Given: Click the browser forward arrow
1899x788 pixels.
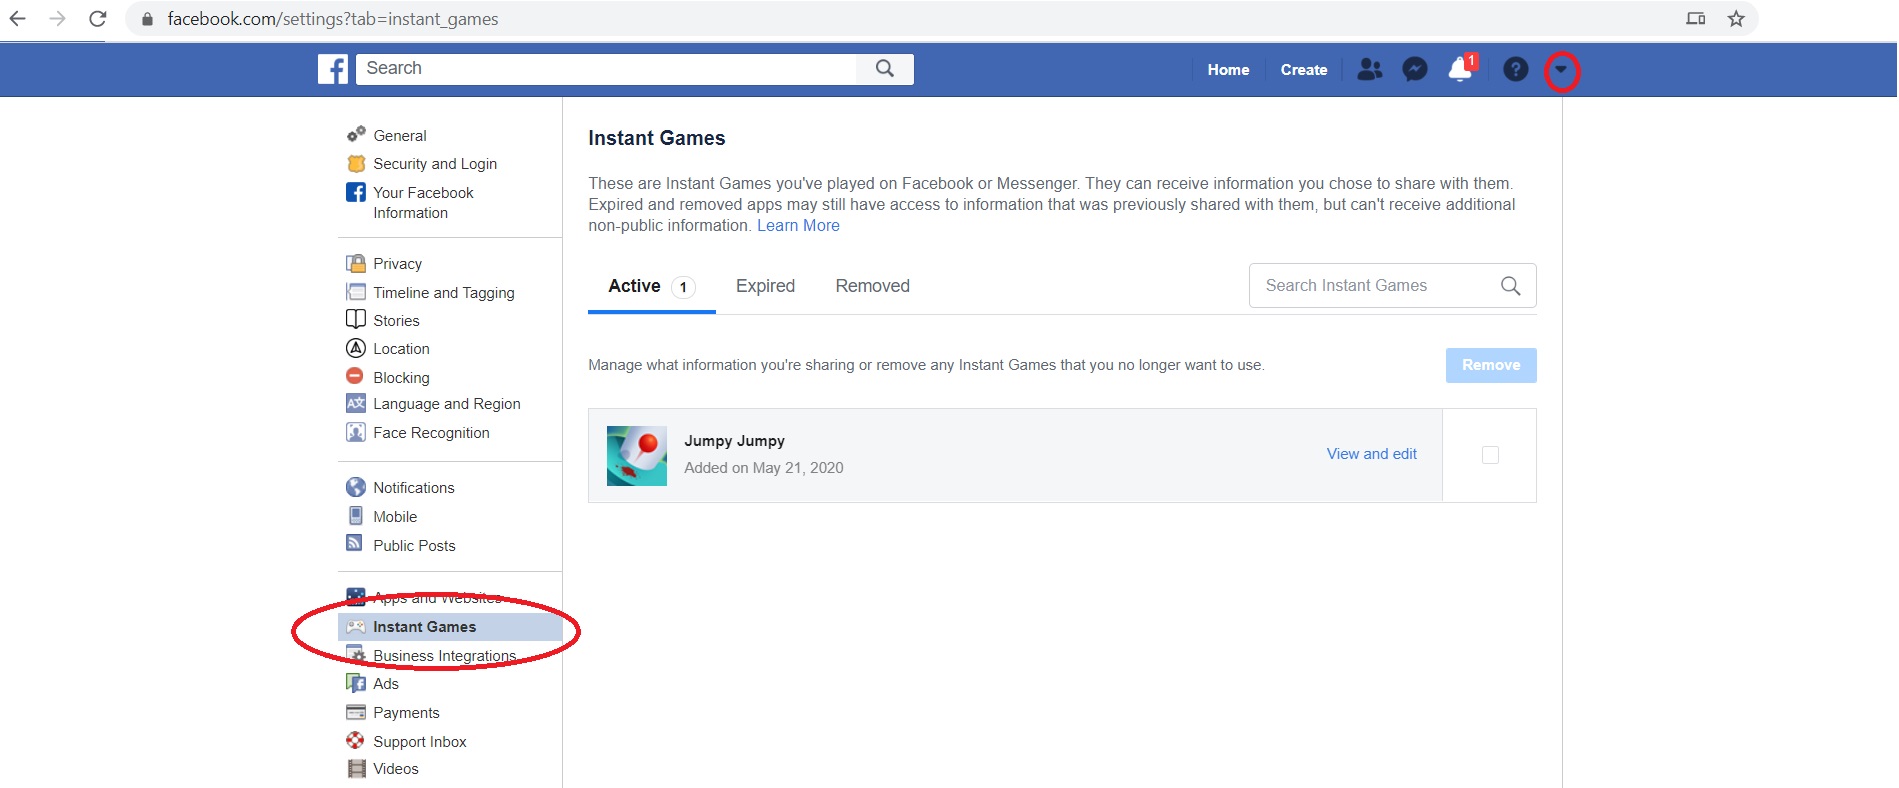Looking at the screenshot, I should coord(57,18).
